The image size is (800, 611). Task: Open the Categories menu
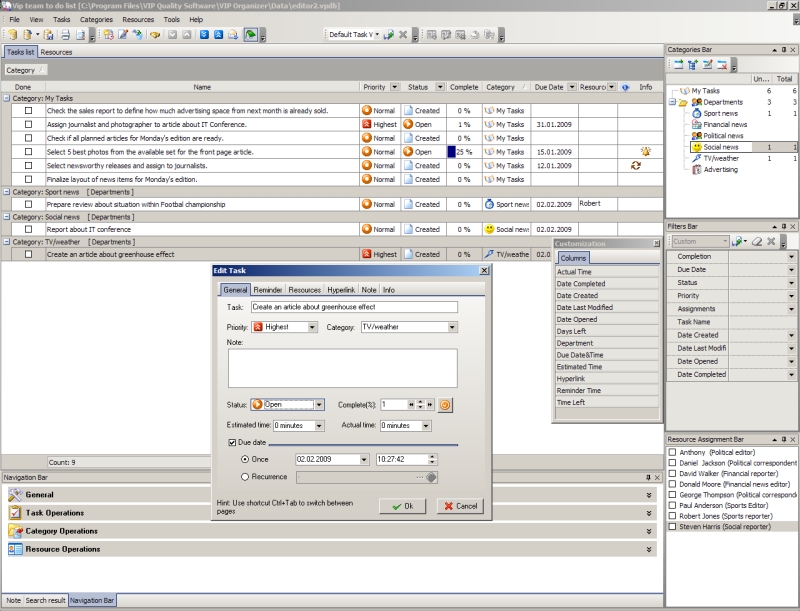96,19
